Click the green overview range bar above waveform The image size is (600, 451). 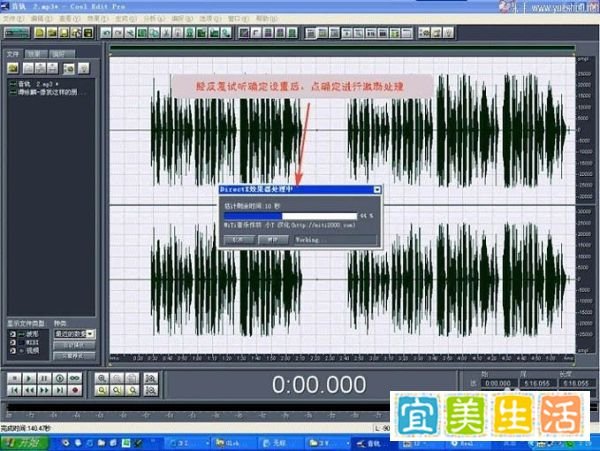pyautogui.click(x=342, y=48)
